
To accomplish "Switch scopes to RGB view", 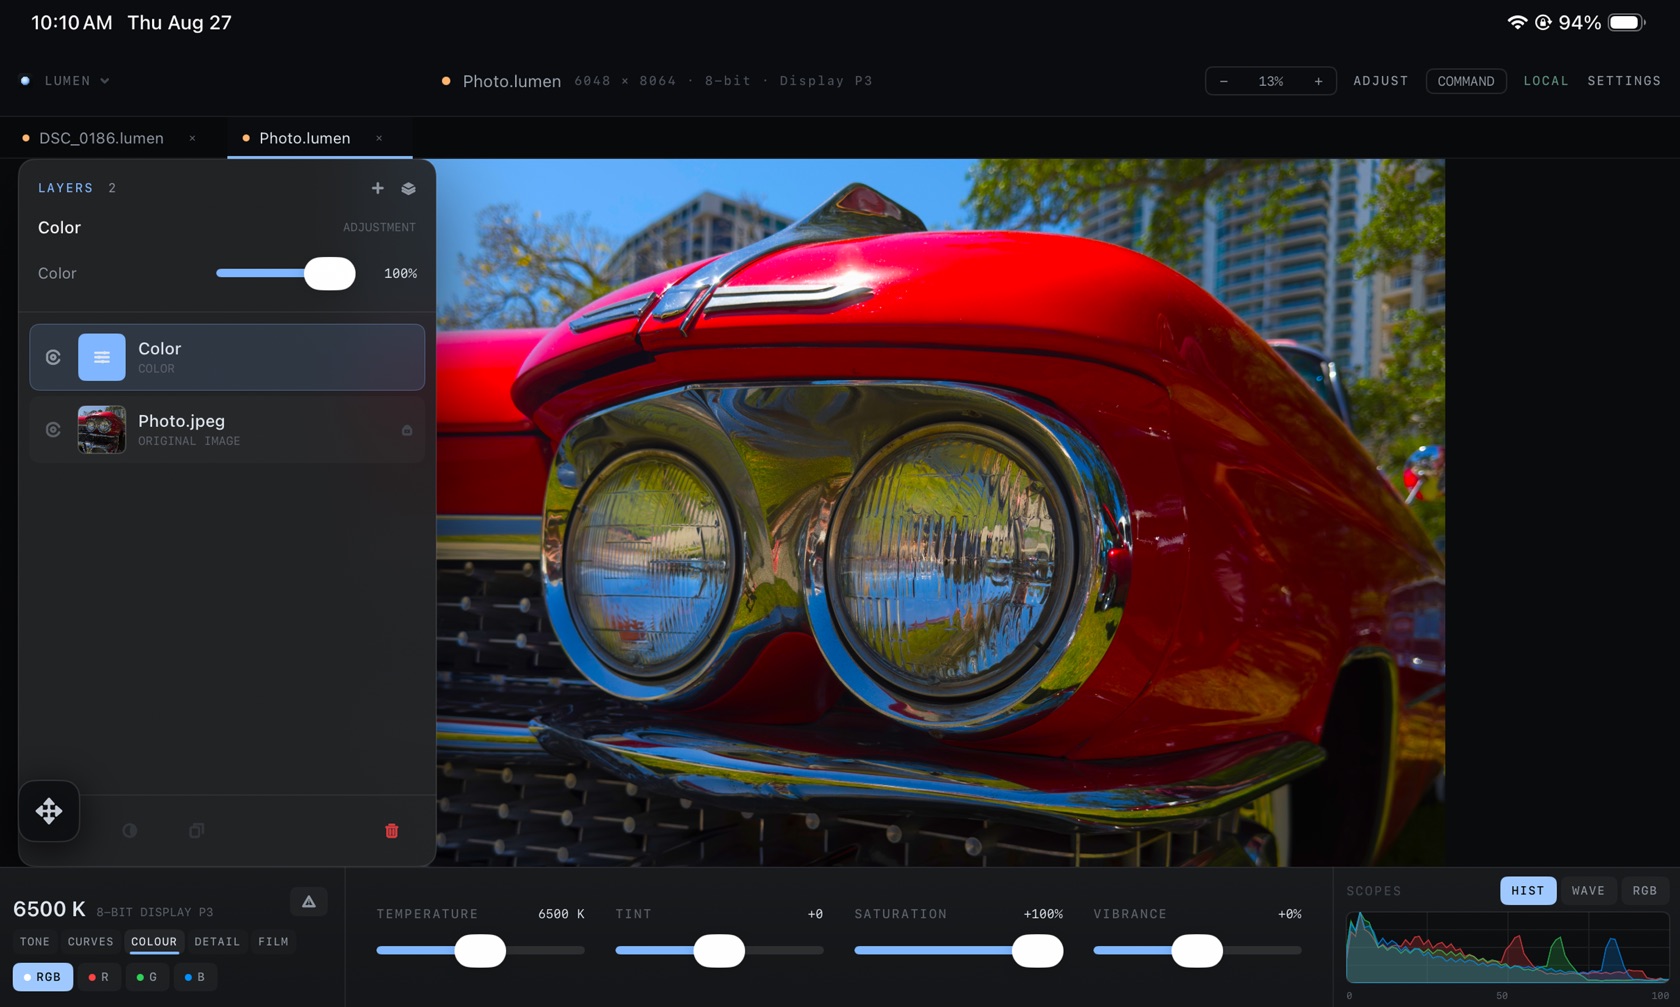I will point(1645,891).
